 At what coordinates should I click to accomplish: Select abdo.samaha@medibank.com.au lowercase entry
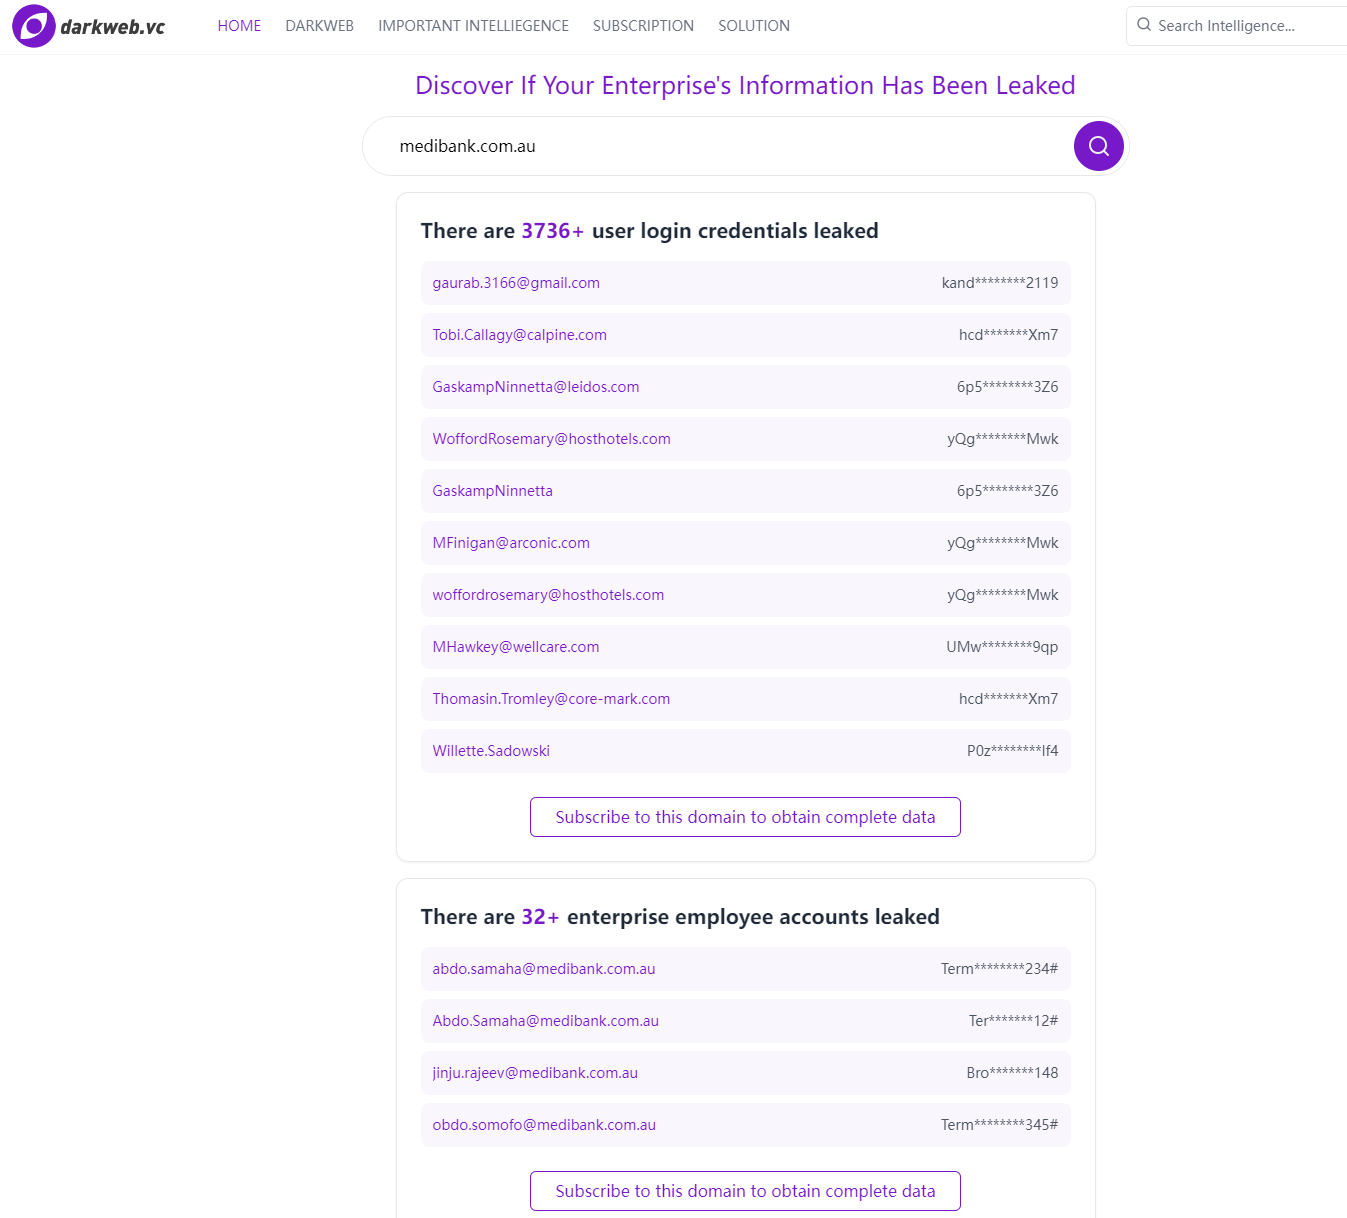click(x=745, y=969)
